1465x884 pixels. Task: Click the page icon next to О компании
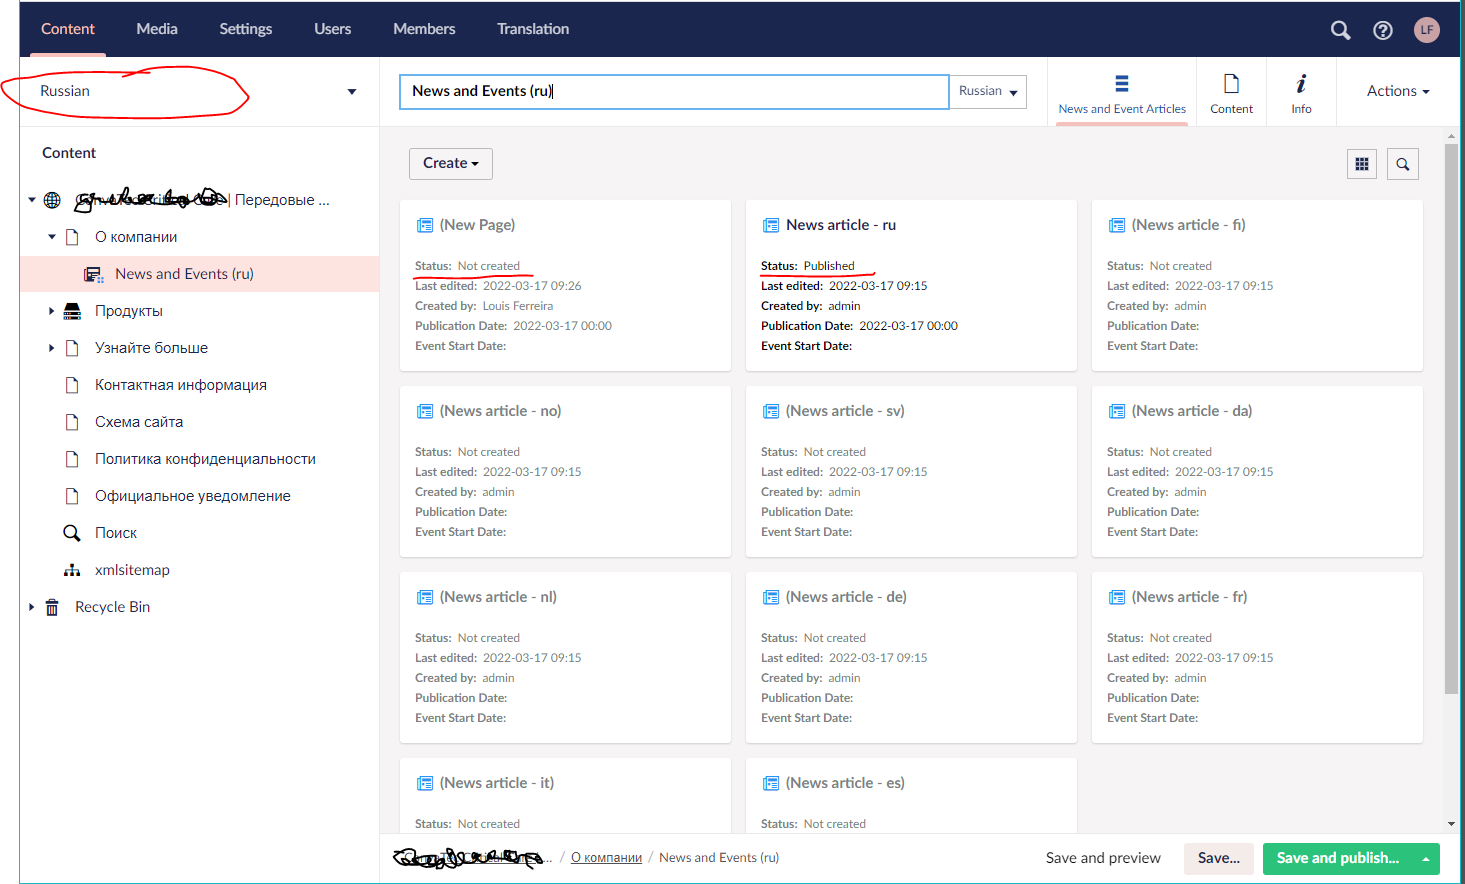[x=72, y=237]
